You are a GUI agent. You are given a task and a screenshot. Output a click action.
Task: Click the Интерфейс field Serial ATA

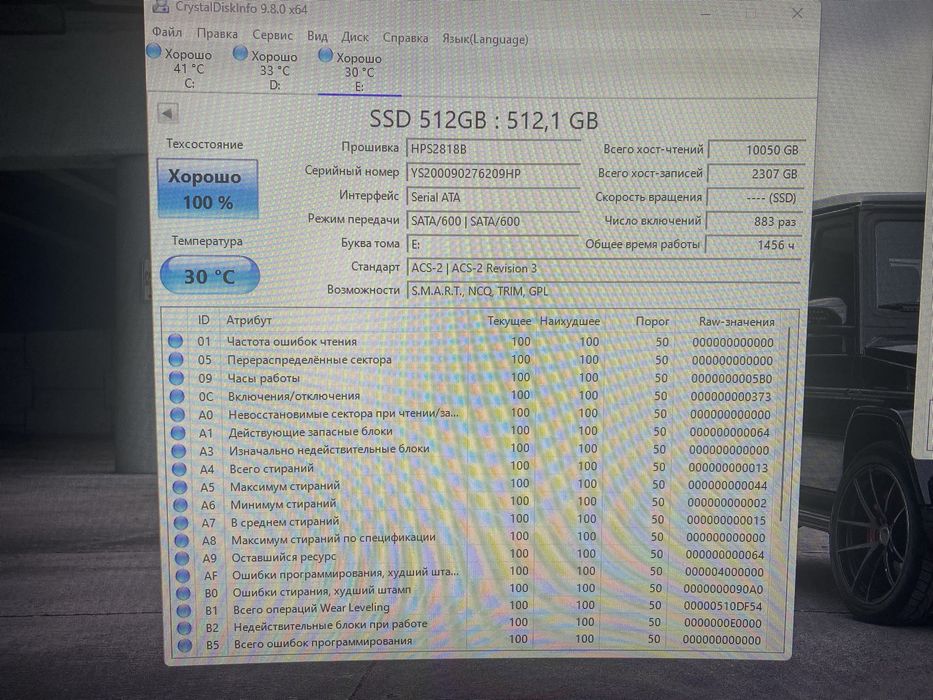[x=493, y=197]
